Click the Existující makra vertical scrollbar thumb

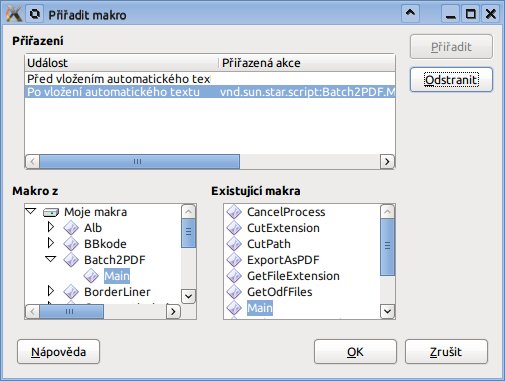pos(387,247)
